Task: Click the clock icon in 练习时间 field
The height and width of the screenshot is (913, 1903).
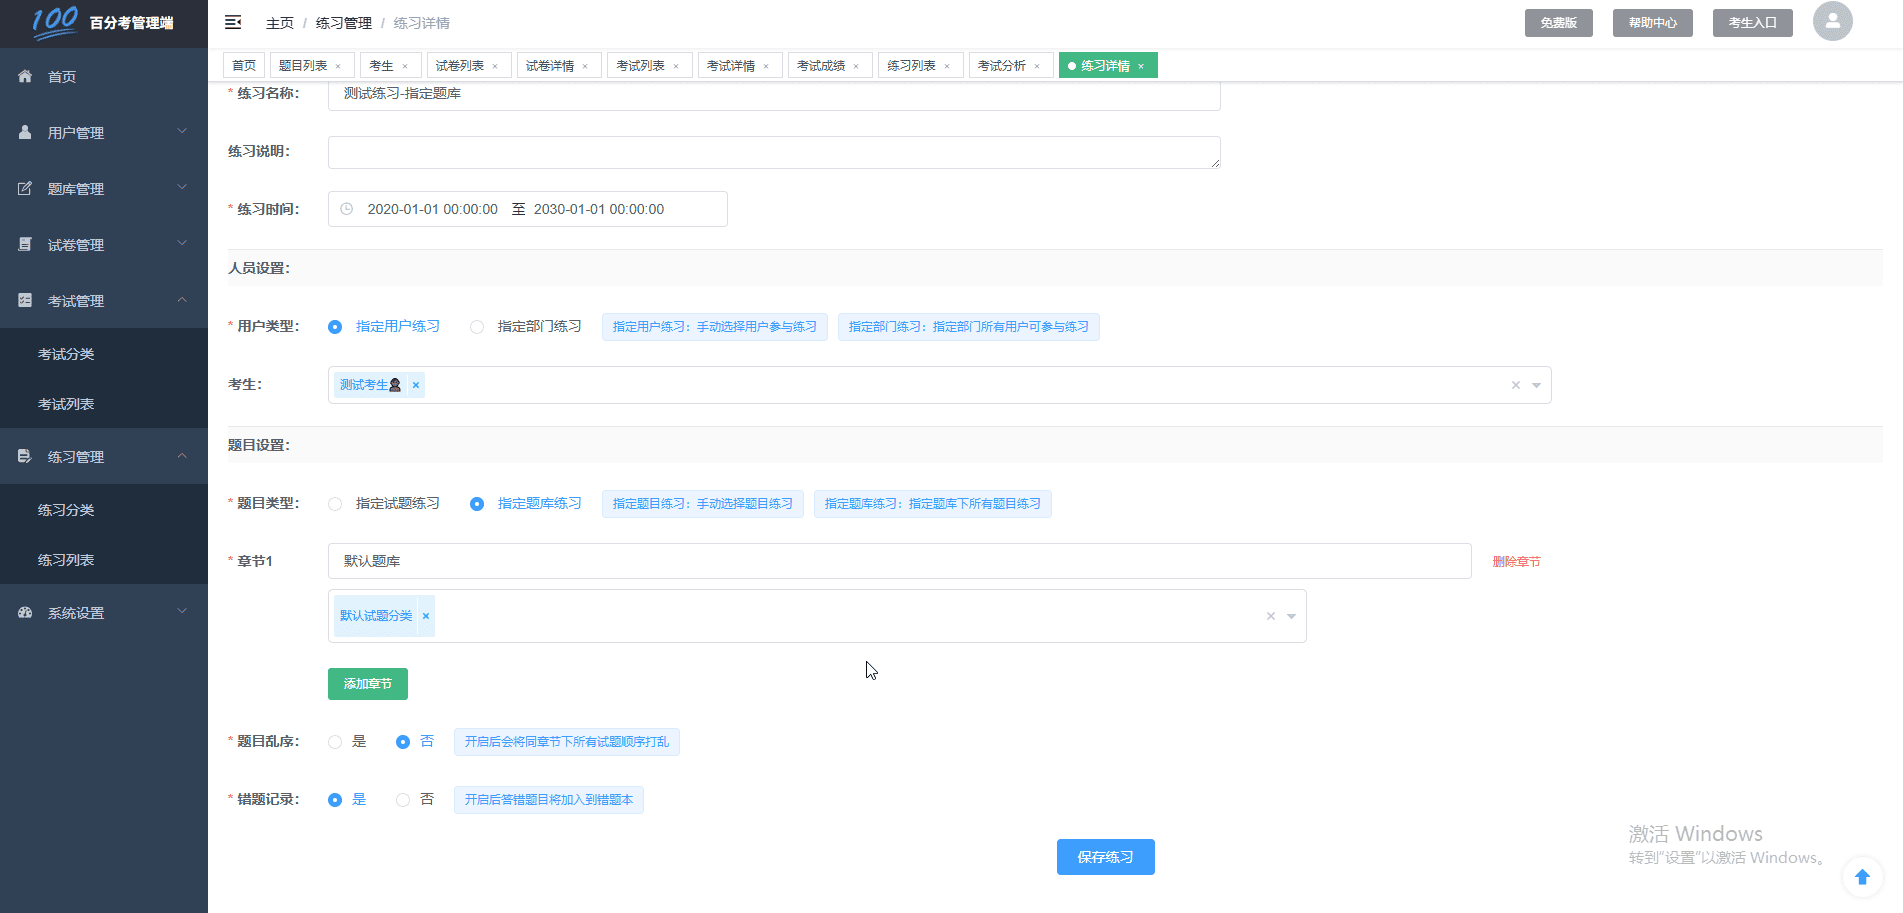Action: pos(347,209)
